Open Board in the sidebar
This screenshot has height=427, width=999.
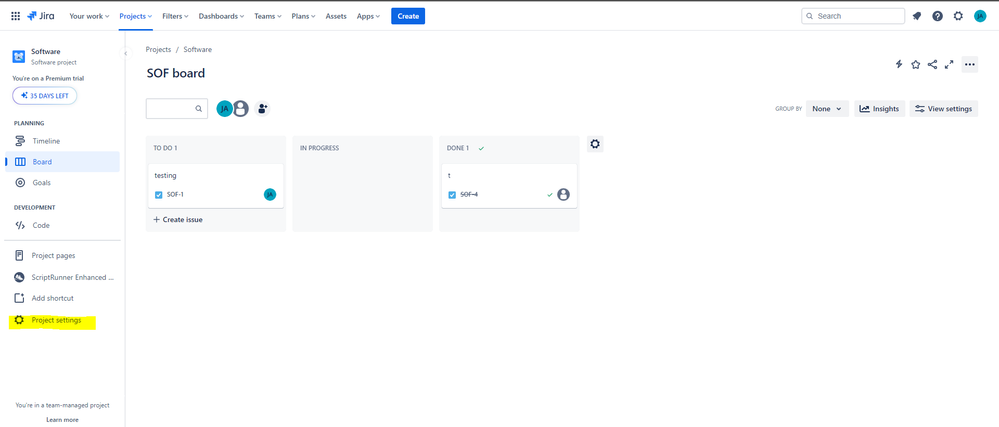pyautogui.click(x=62, y=162)
